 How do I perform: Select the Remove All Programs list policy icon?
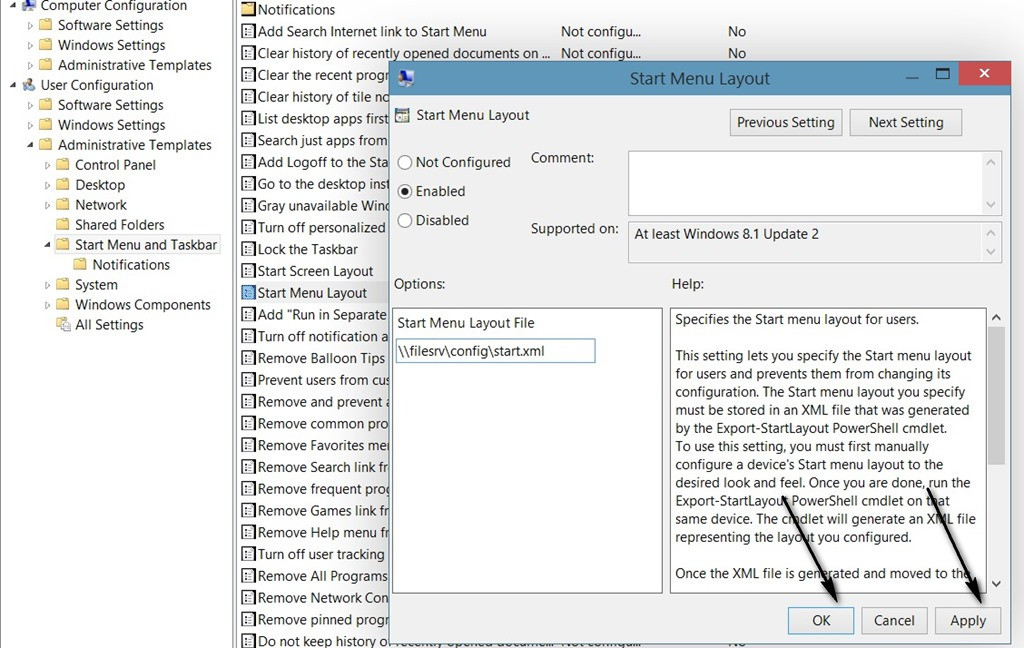click(x=247, y=575)
